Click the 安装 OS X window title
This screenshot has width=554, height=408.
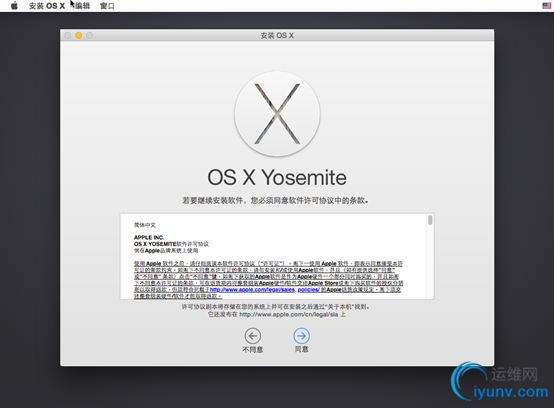pyautogui.click(x=277, y=35)
